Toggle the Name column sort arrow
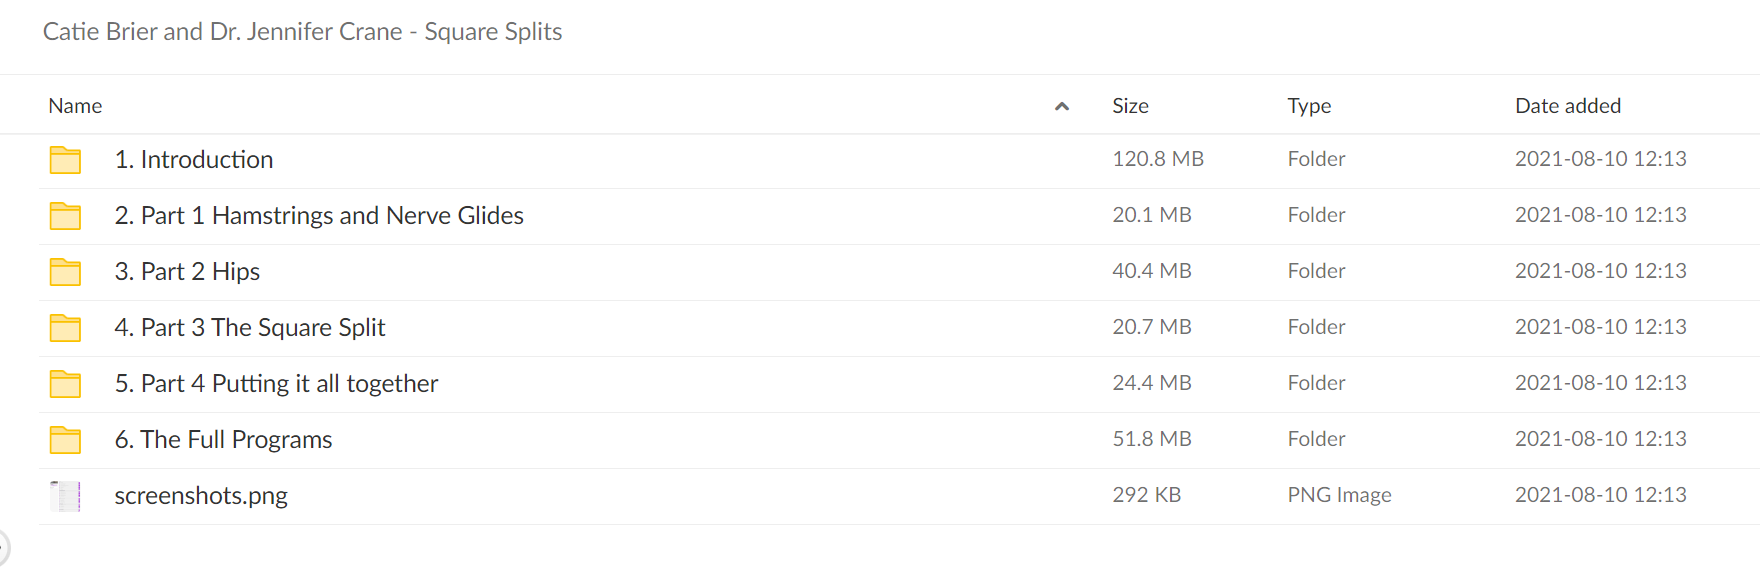Image resolution: width=1760 pixels, height=574 pixels. 1062,106
